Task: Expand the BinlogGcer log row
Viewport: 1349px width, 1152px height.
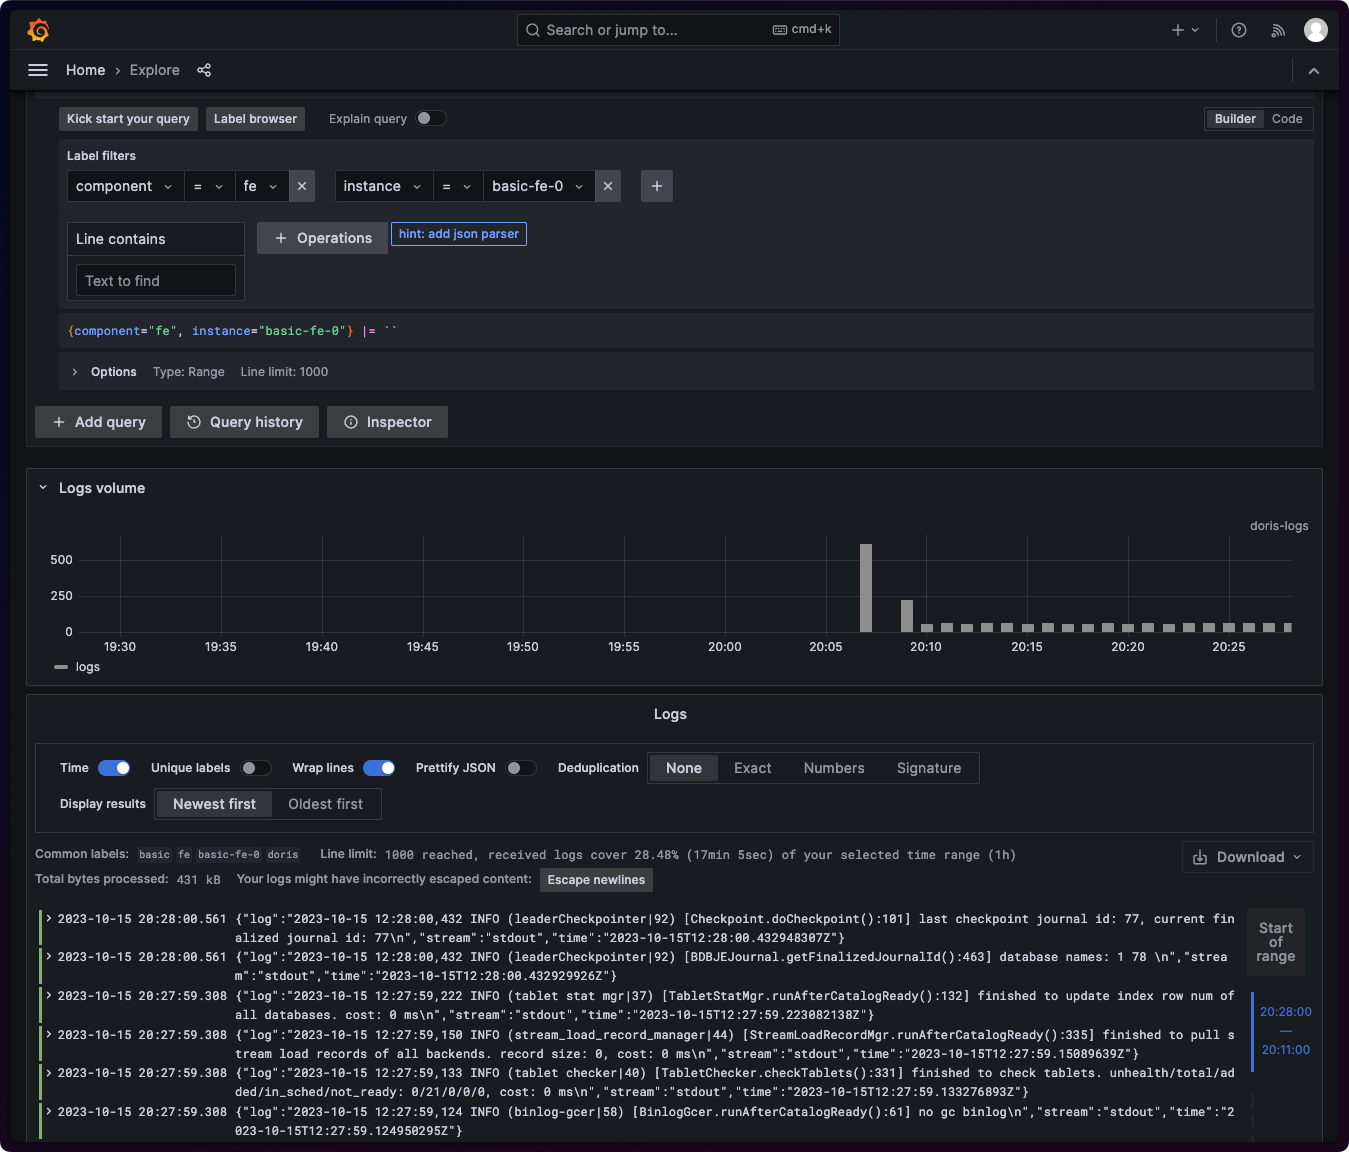Action: [x=48, y=1111]
